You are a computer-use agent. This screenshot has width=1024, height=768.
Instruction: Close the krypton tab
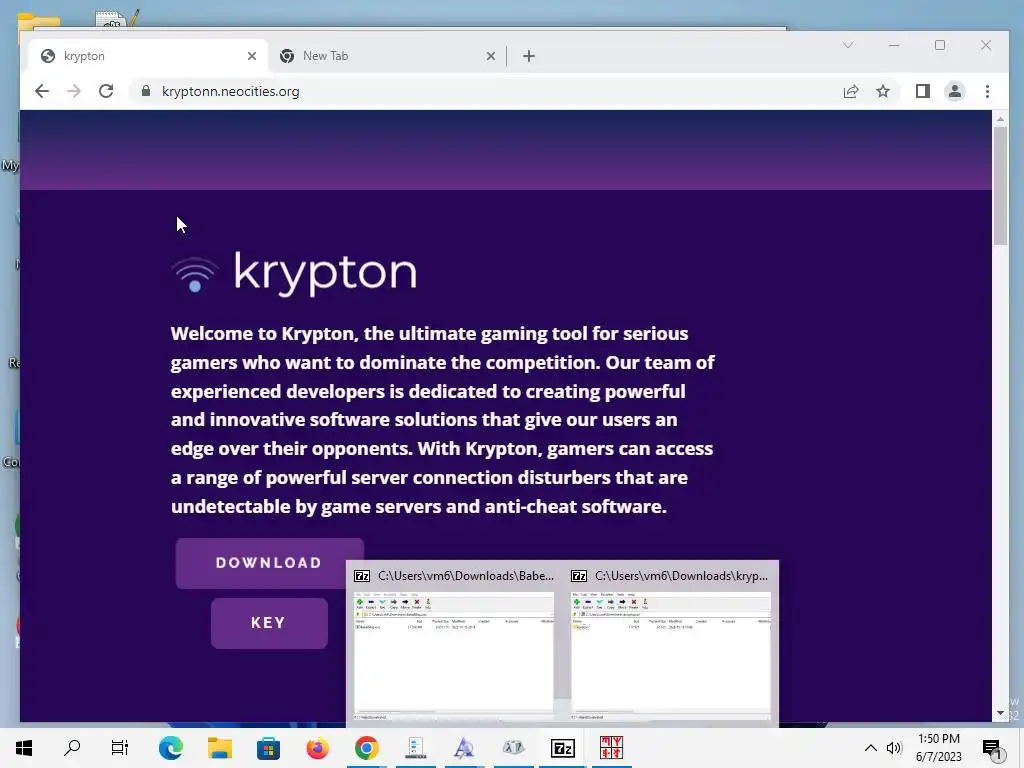(x=252, y=56)
